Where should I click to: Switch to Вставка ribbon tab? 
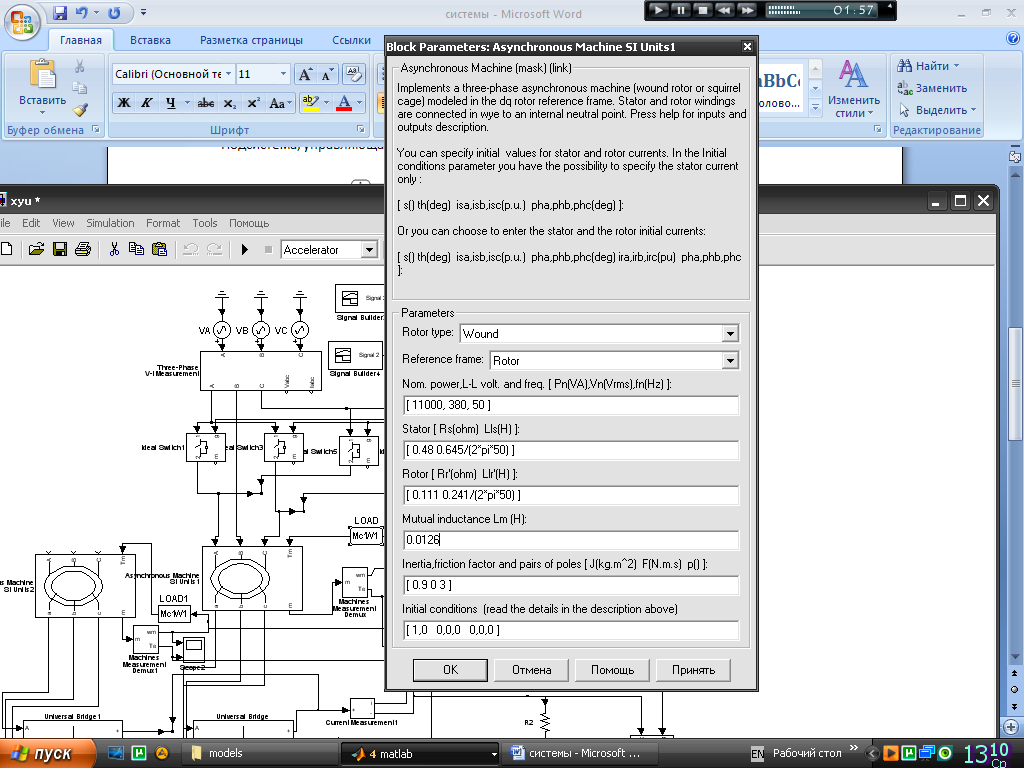point(150,40)
